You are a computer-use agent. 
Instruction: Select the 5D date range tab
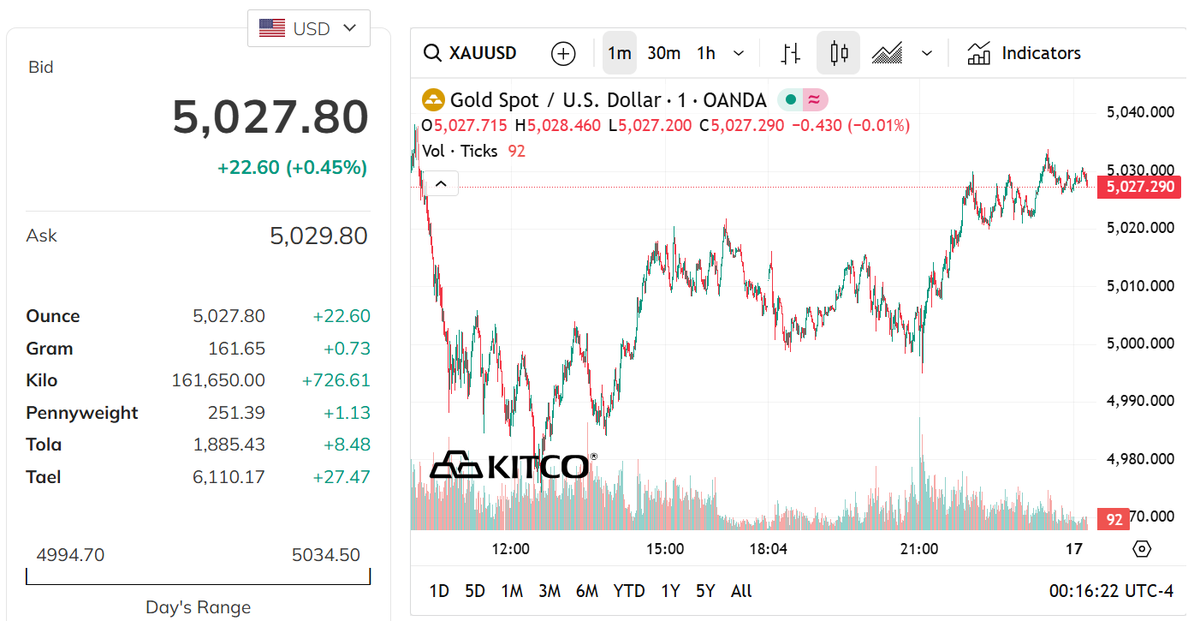tap(475, 591)
